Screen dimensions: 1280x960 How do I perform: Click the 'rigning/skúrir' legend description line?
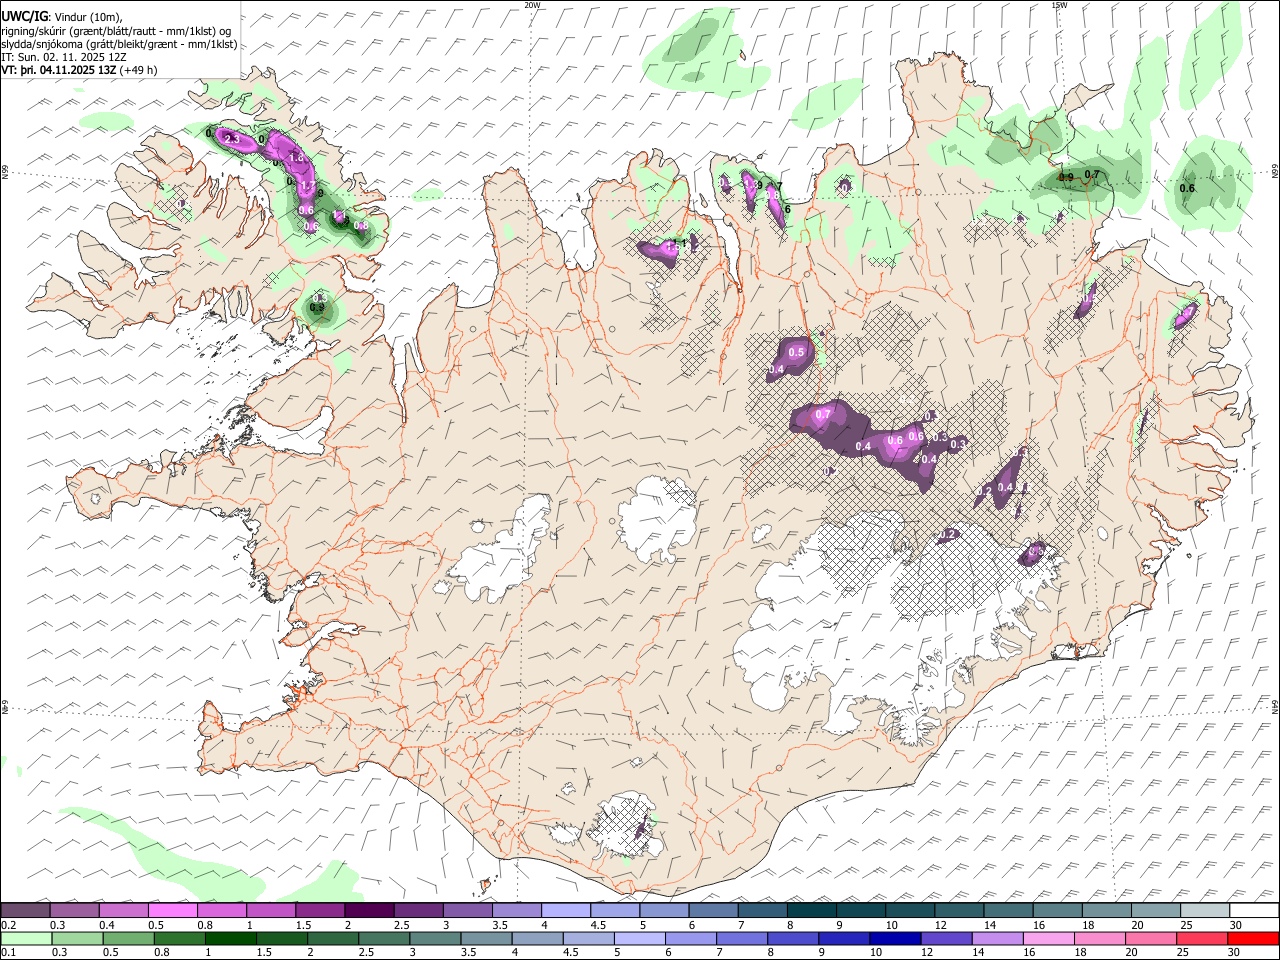pos(116,31)
